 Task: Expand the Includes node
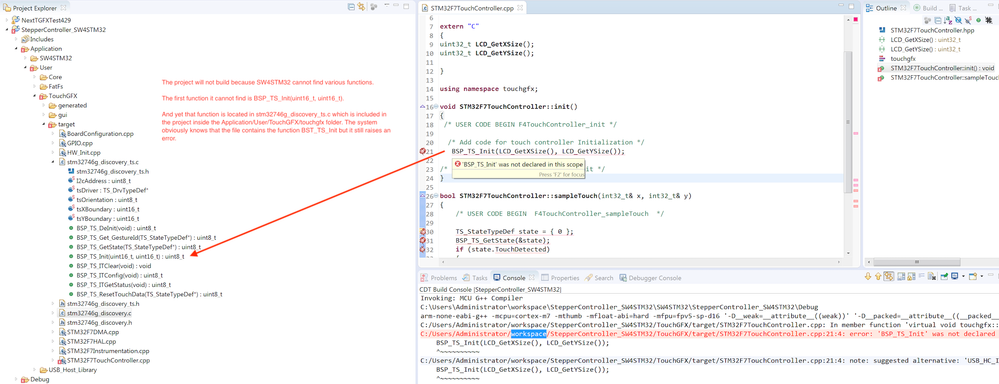click(17, 39)
